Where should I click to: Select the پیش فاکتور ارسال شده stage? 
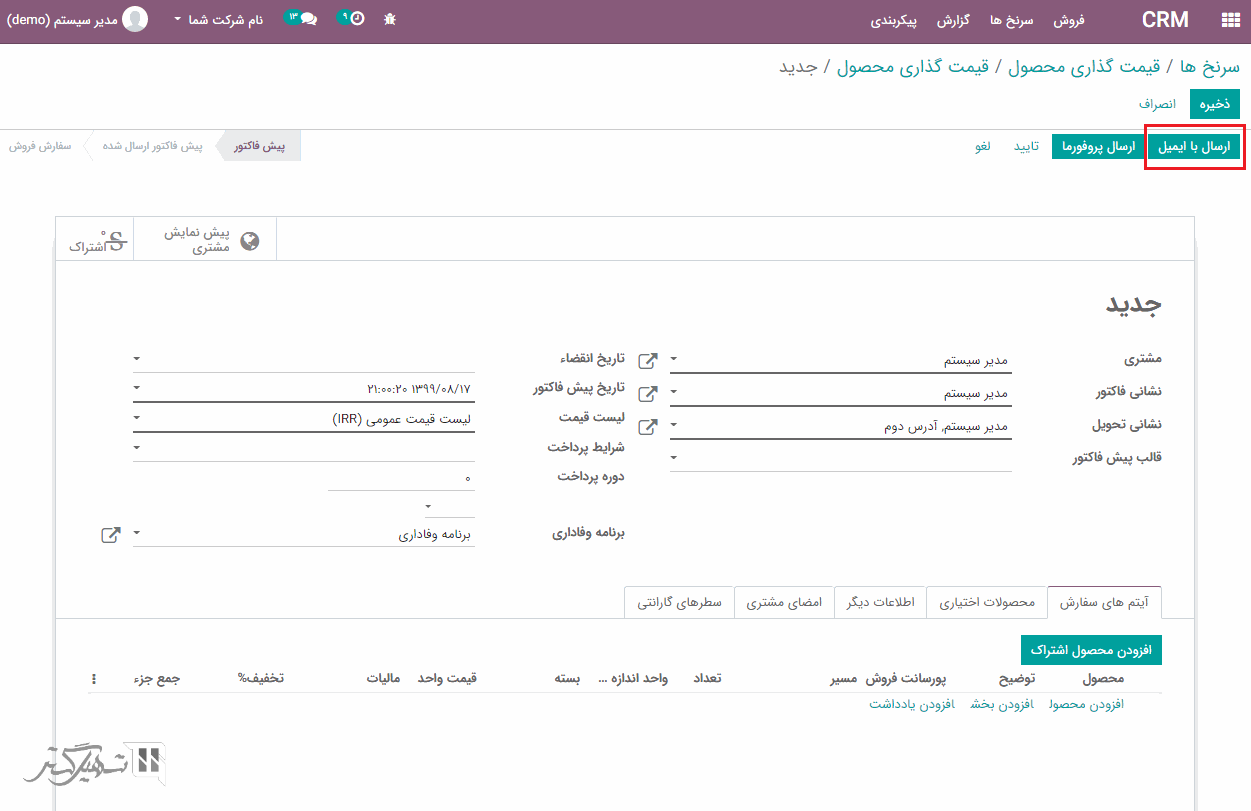click(152, 146)
